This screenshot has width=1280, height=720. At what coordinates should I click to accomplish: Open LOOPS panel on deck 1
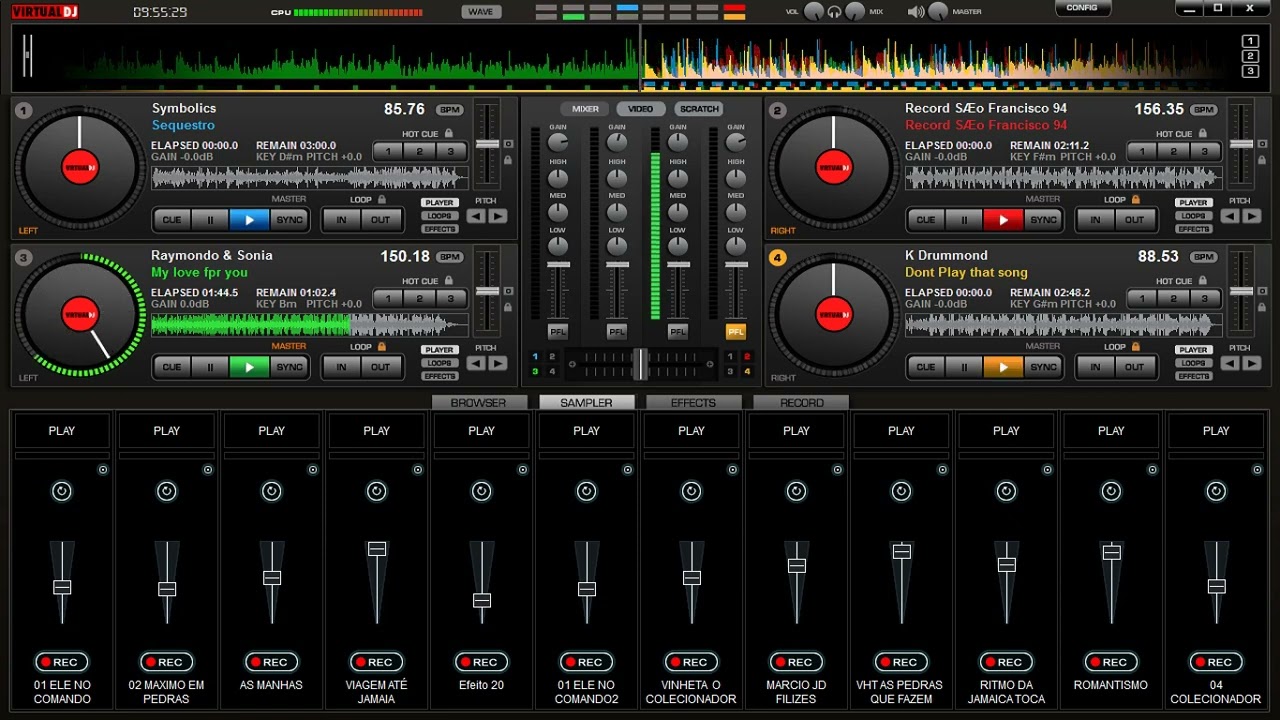click(439, 216)
